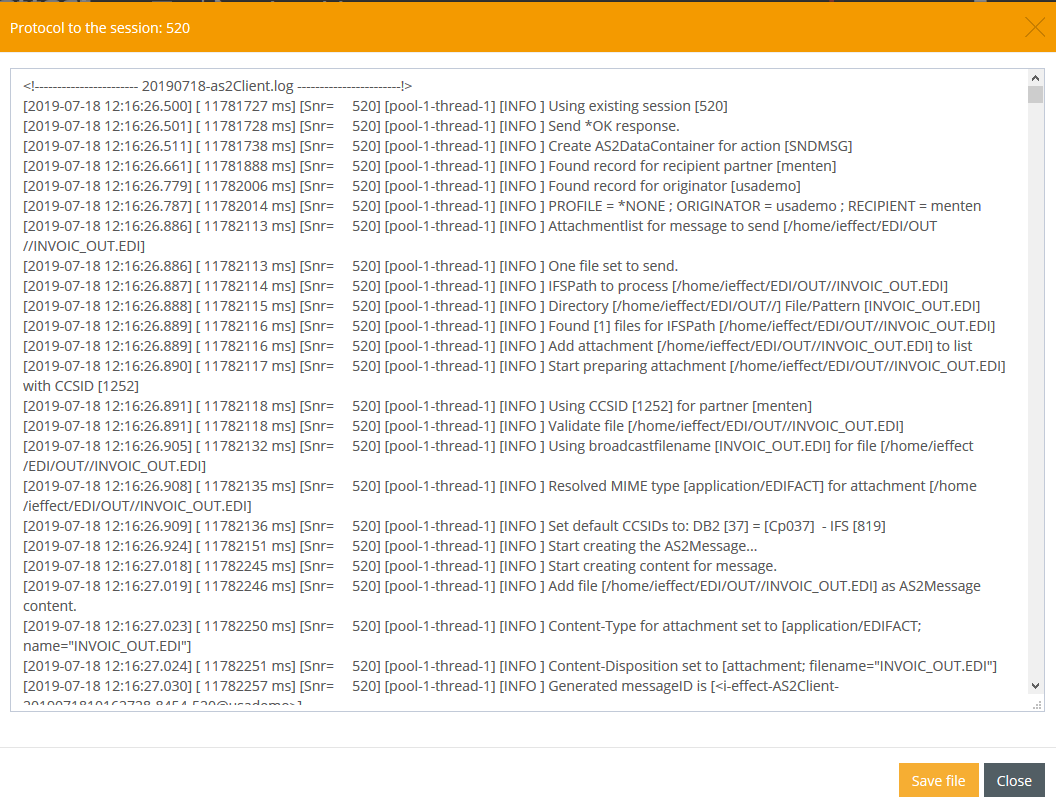Image resolution: width=1056 pixels, height=807 pixels.
Task: Click the 'Start creating the AS2Message...' entry
Action: [x=653, y=546]
